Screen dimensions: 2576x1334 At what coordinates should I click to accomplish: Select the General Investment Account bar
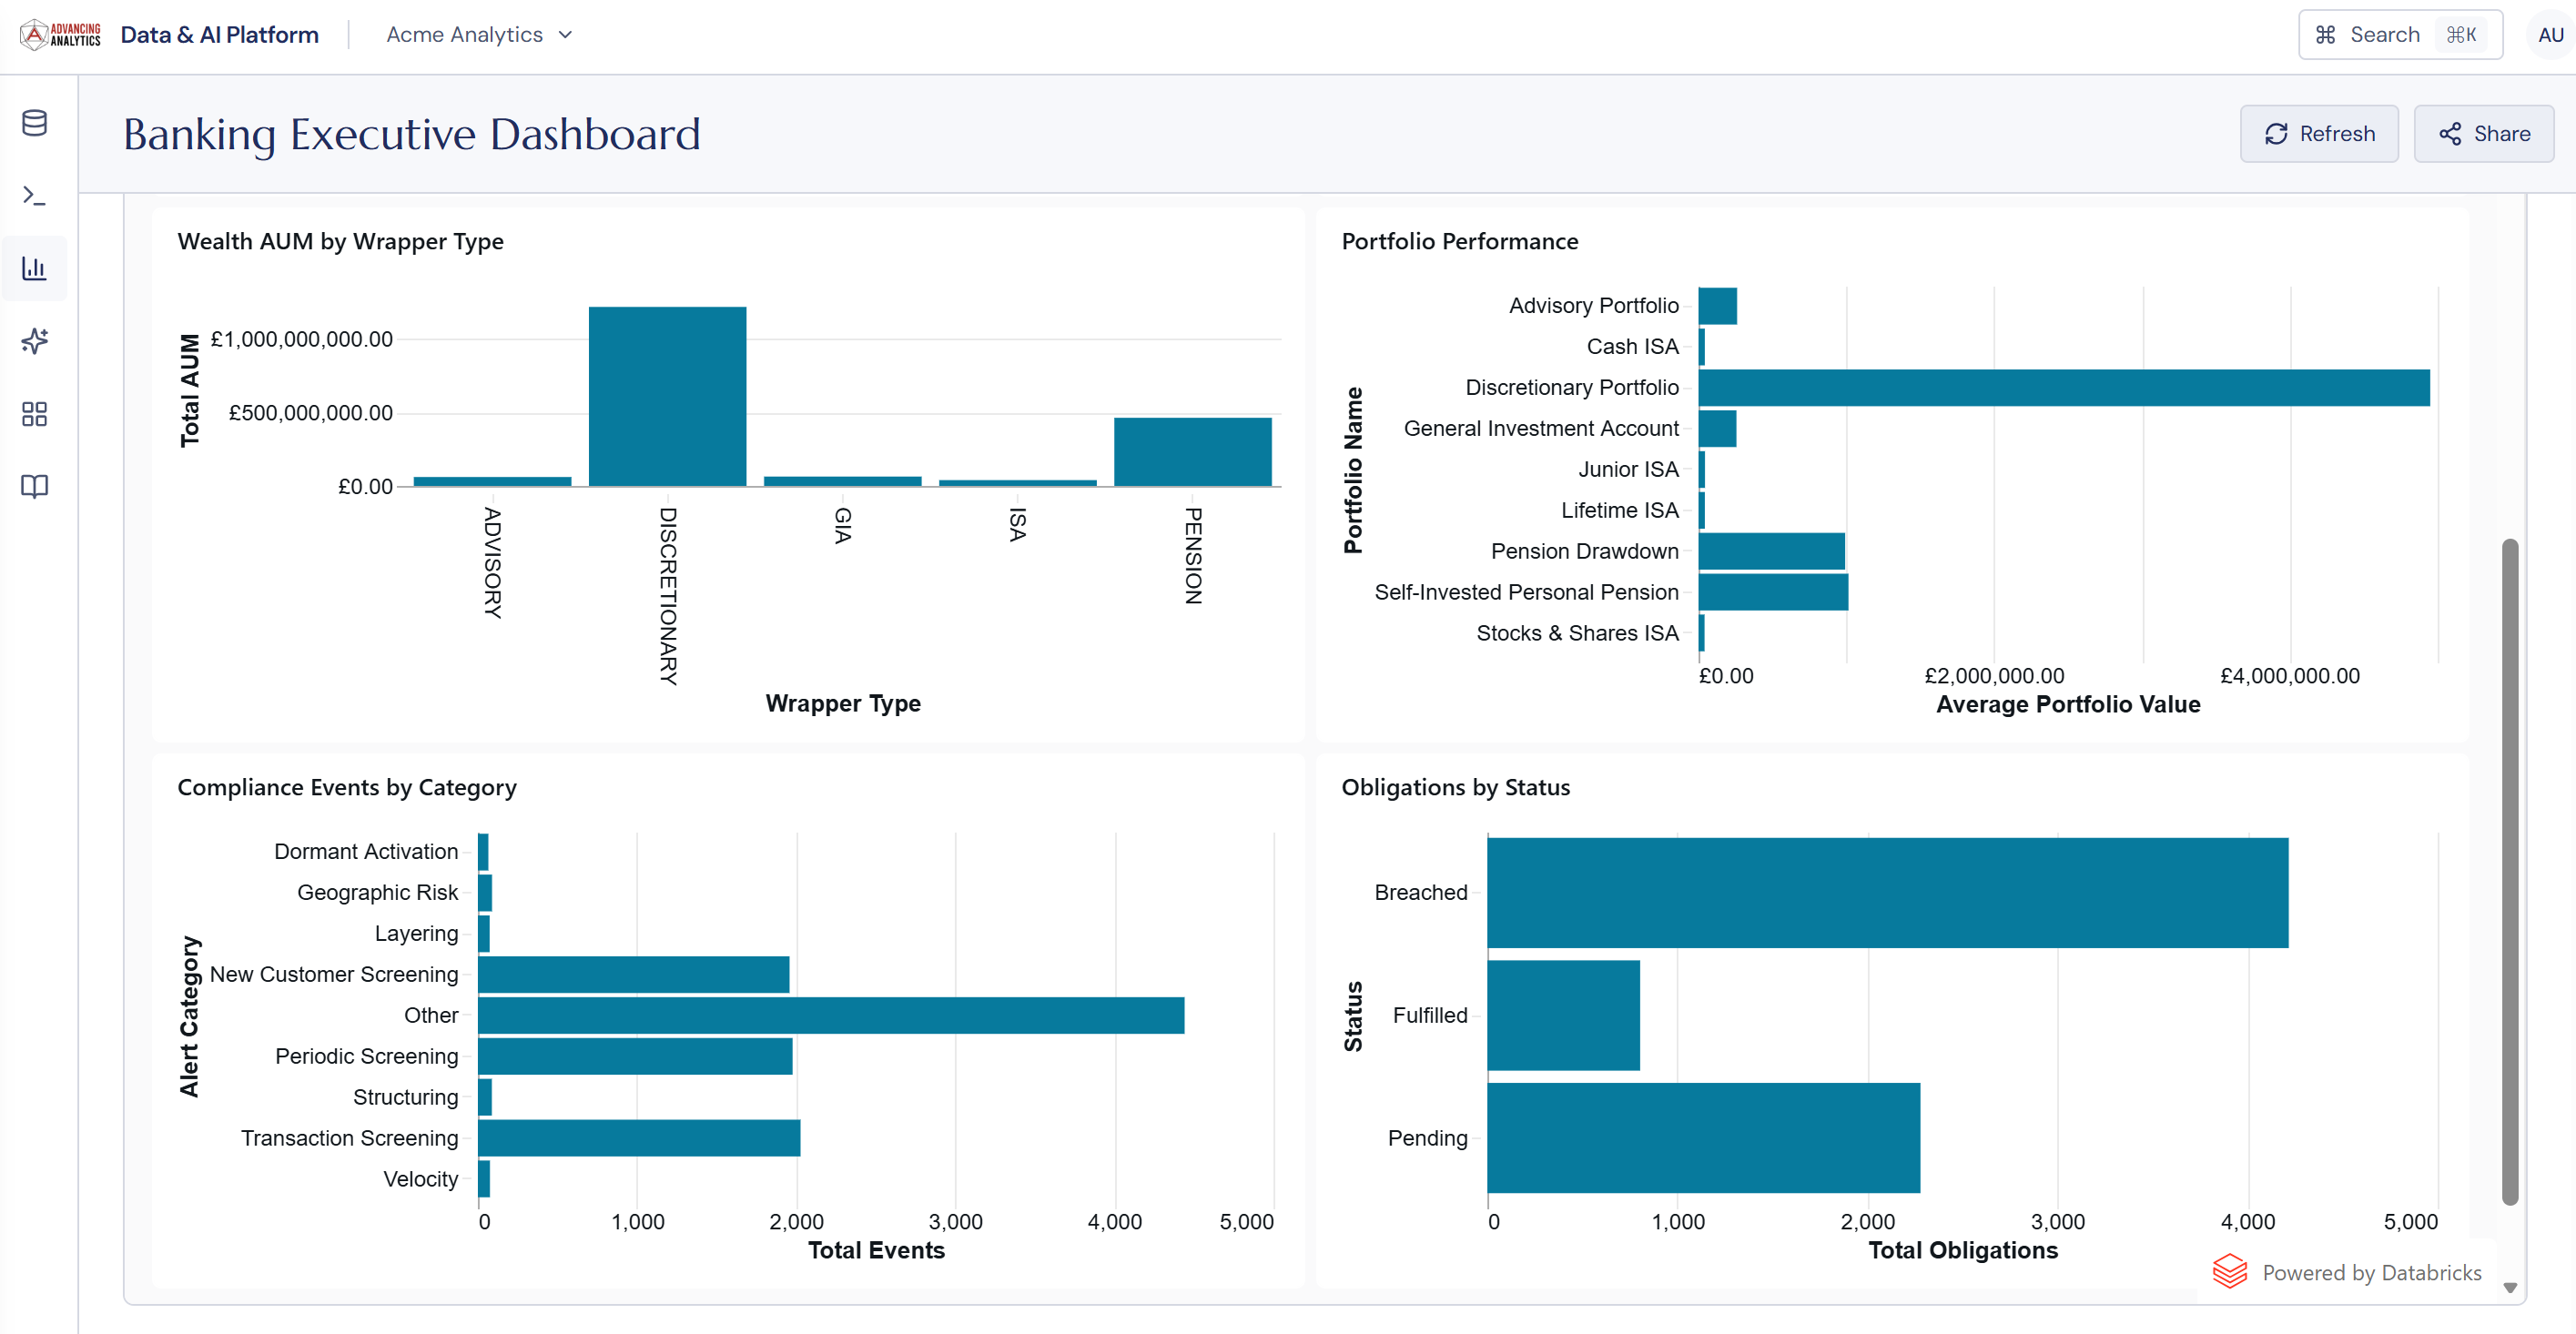point(1717,429)
